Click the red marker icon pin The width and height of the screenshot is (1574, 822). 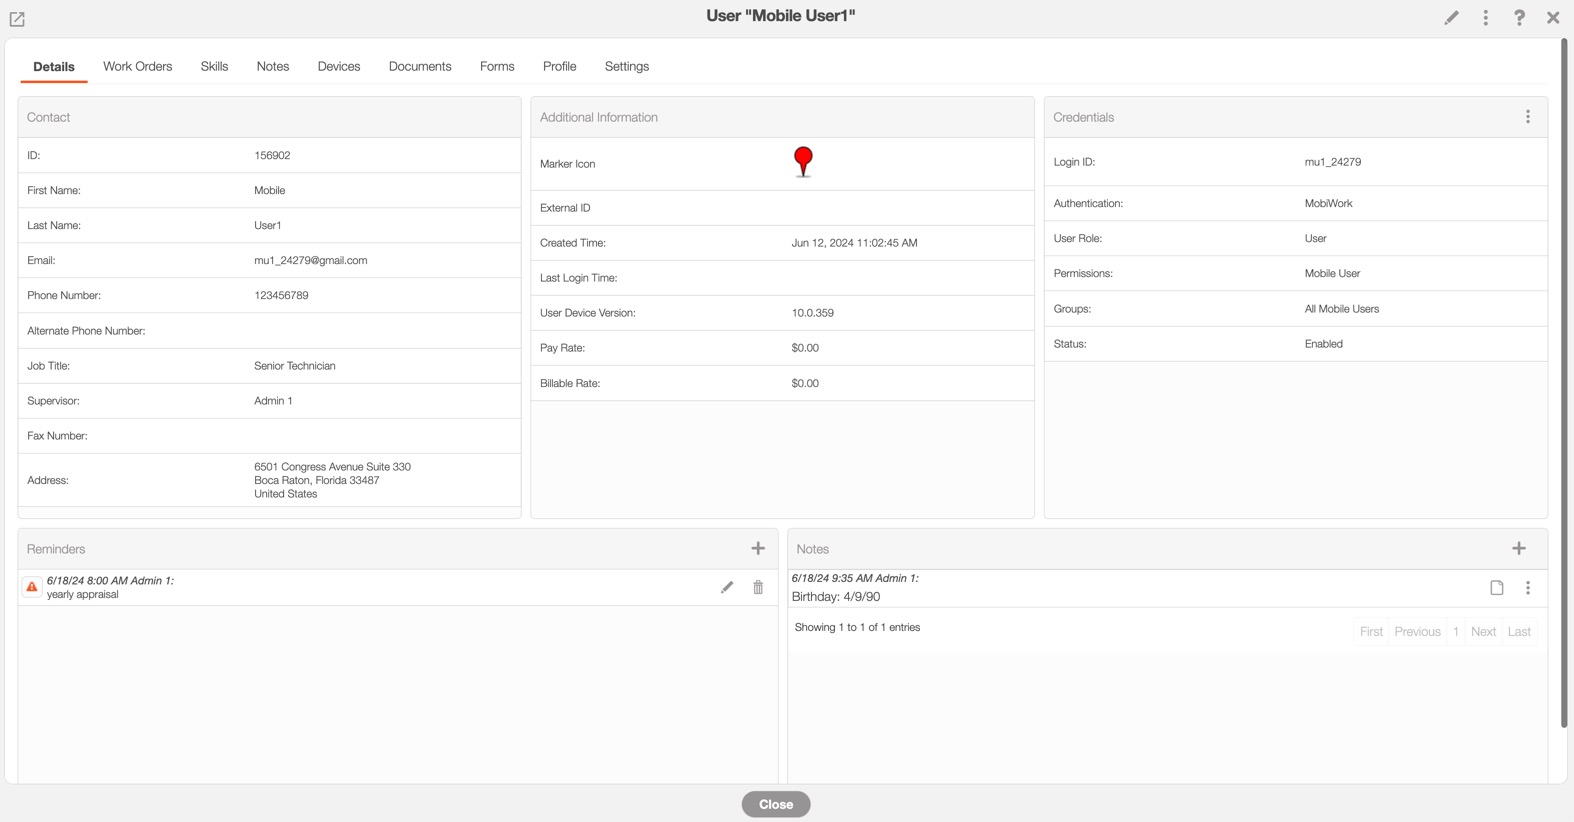[x=803, y=161]
